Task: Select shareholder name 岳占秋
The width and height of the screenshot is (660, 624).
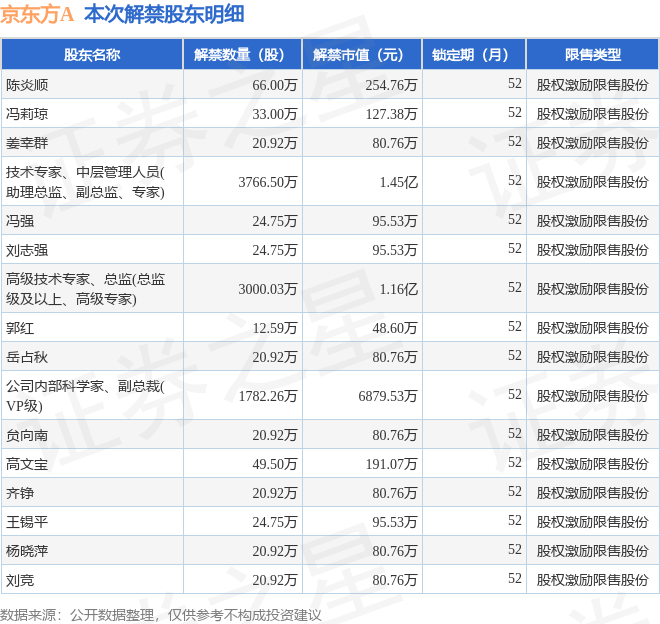Action: pos(27,357)
